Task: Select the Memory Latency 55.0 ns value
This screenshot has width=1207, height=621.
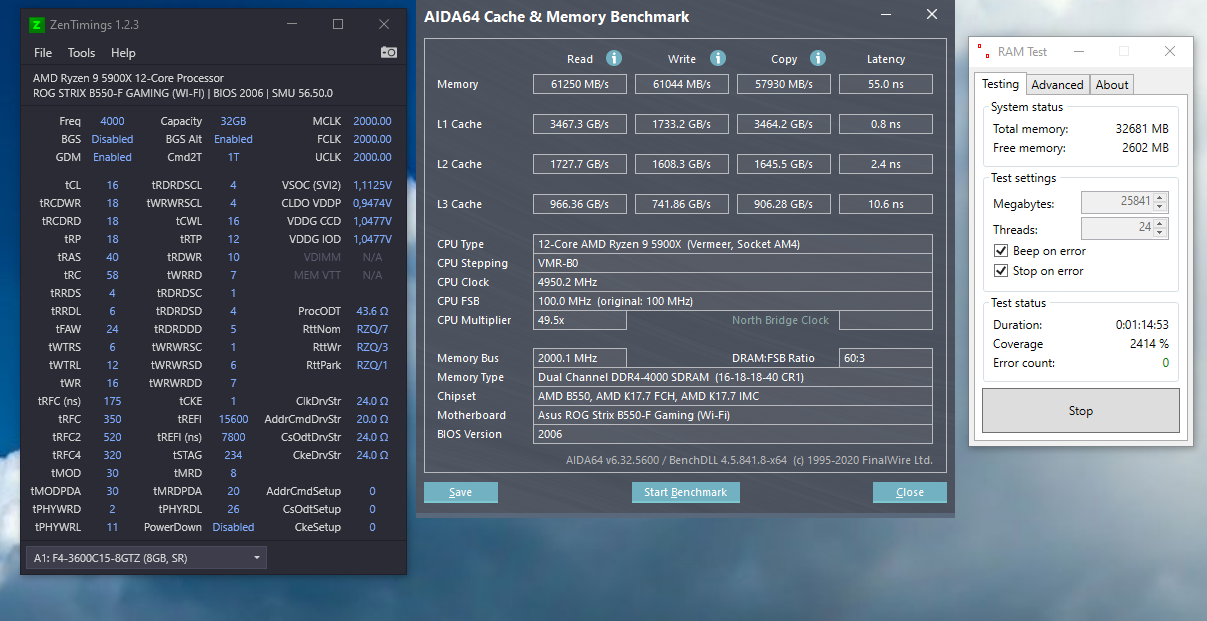Action: pyautogui.click(x=886, y=84)
